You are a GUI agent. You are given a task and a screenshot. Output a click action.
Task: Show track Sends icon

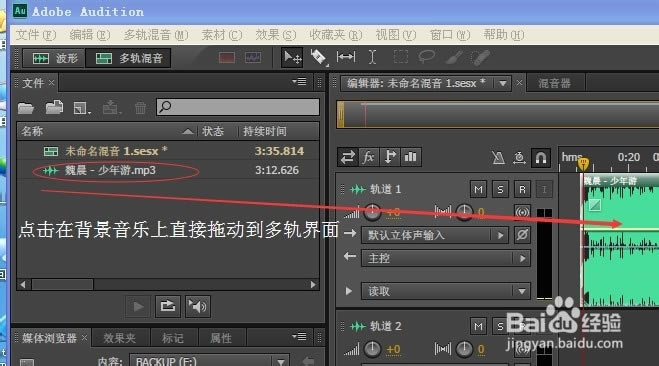tap(390, 157)
